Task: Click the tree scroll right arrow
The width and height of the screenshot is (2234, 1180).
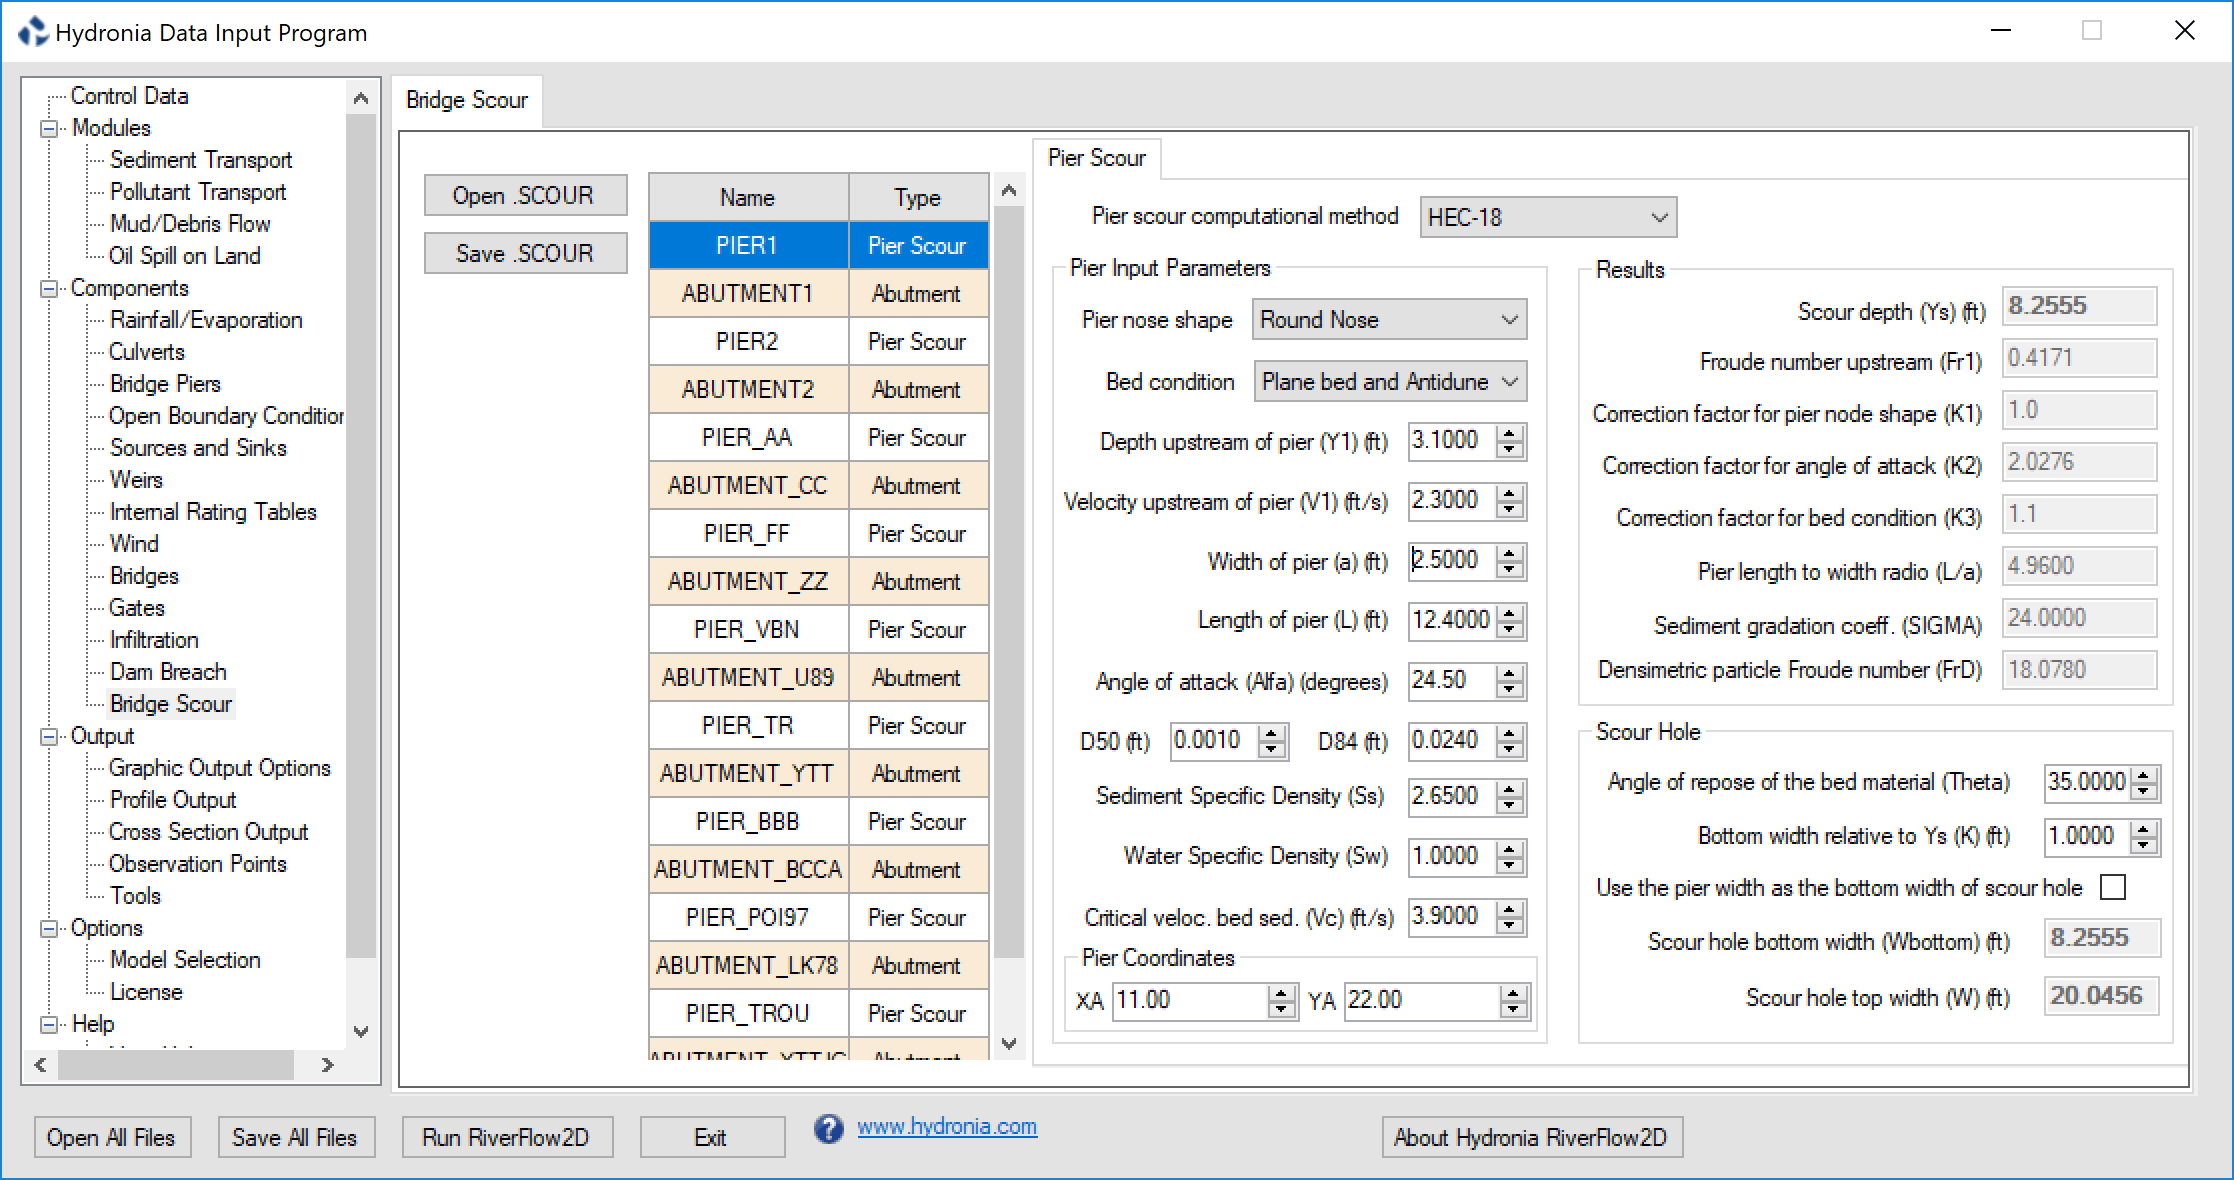Action: [328, 1065]
